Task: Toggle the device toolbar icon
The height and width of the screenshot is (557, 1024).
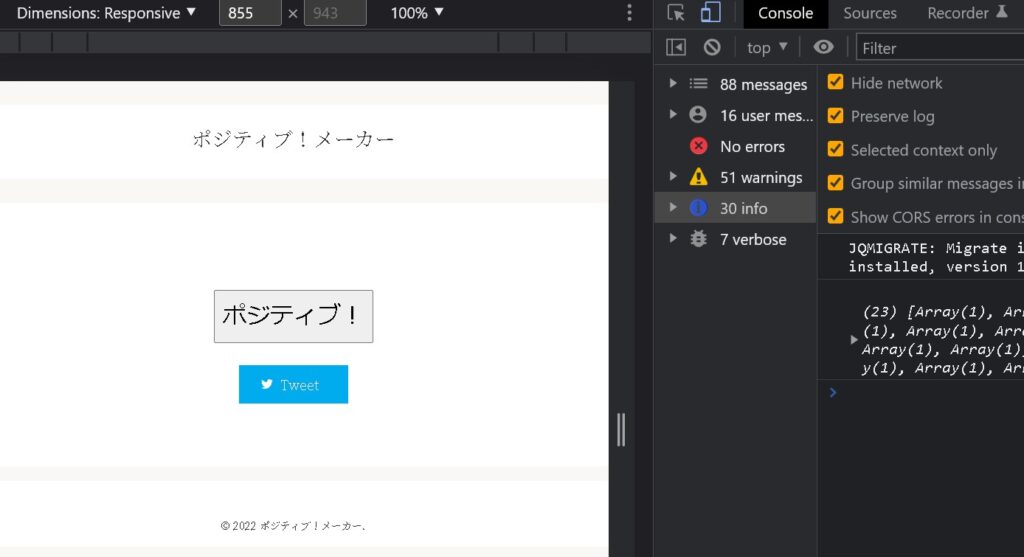Action: tap(710, 13)
